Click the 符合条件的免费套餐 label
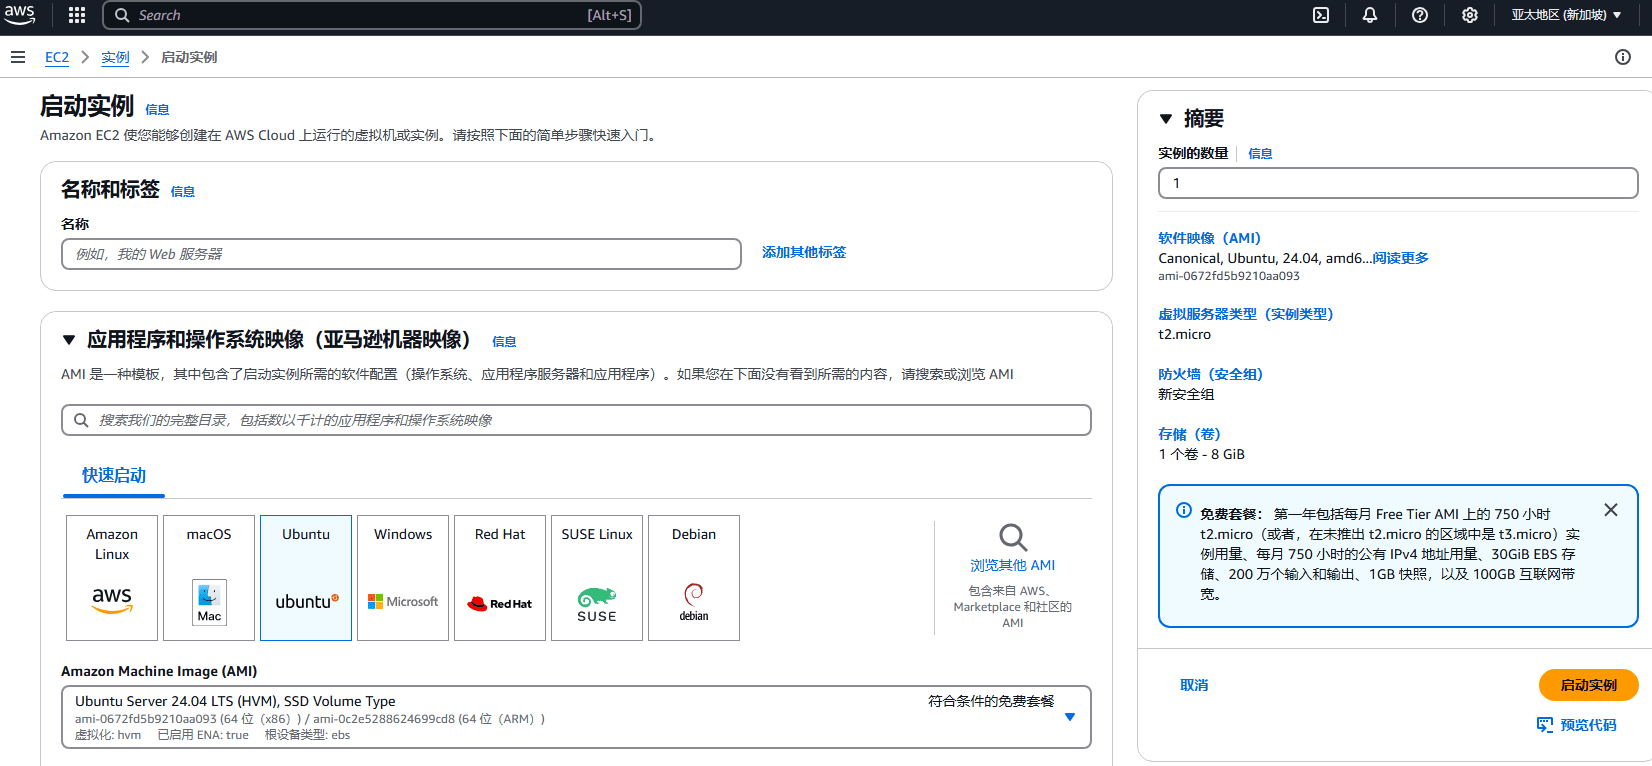This screenshot has width=1652, height=766. pyautogui.click(x=991, y=701)
